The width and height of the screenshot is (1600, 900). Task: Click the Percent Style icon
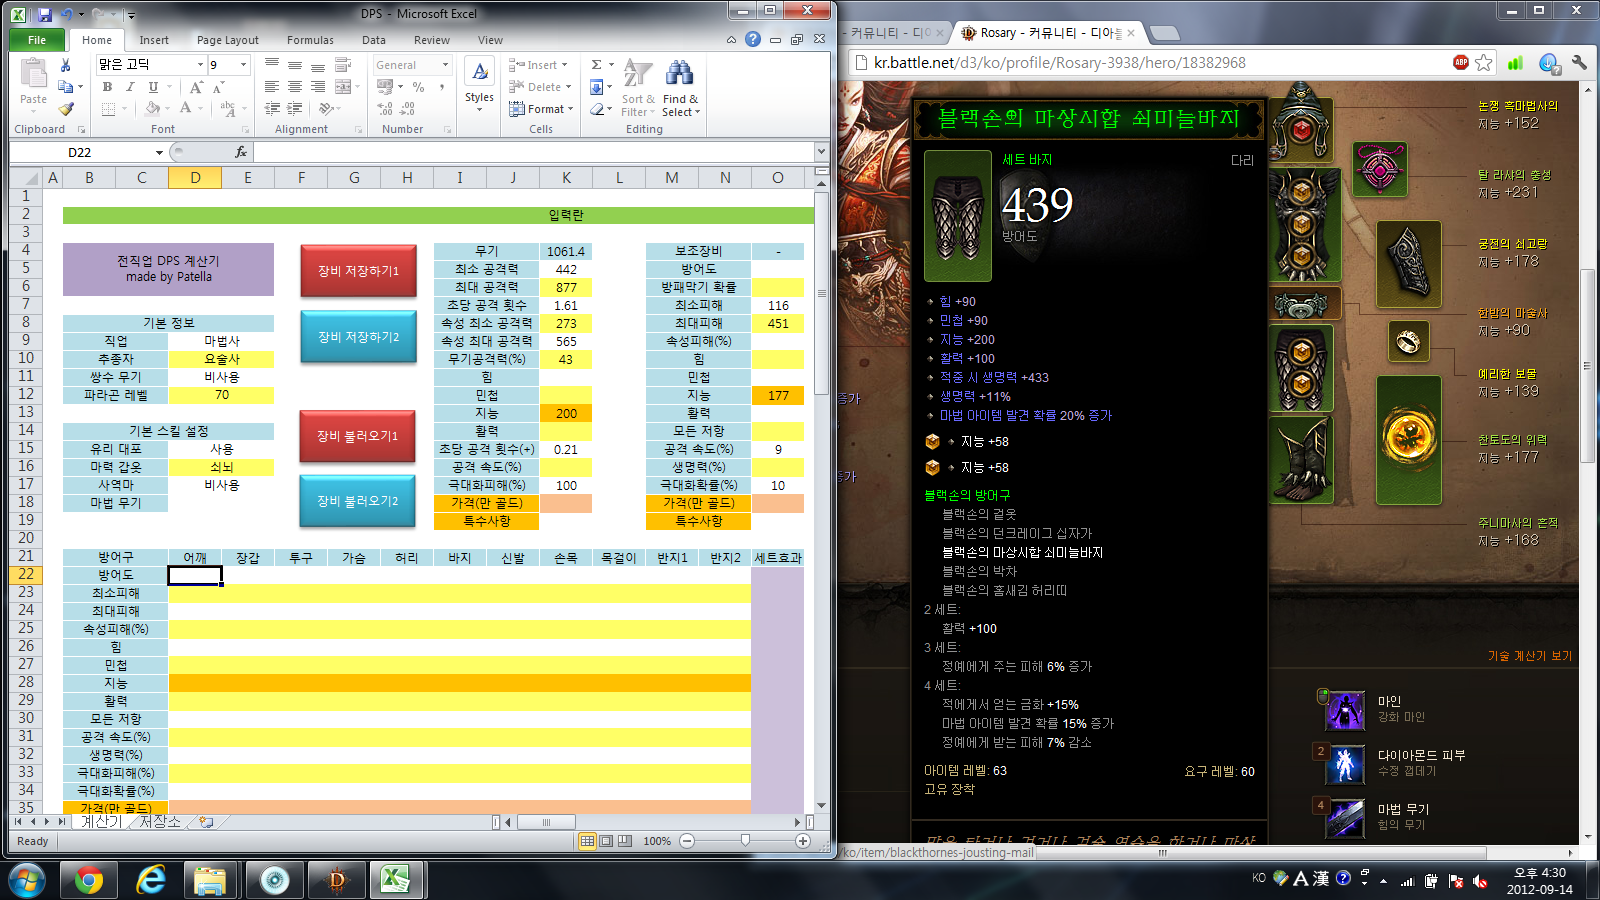point(418,87)
